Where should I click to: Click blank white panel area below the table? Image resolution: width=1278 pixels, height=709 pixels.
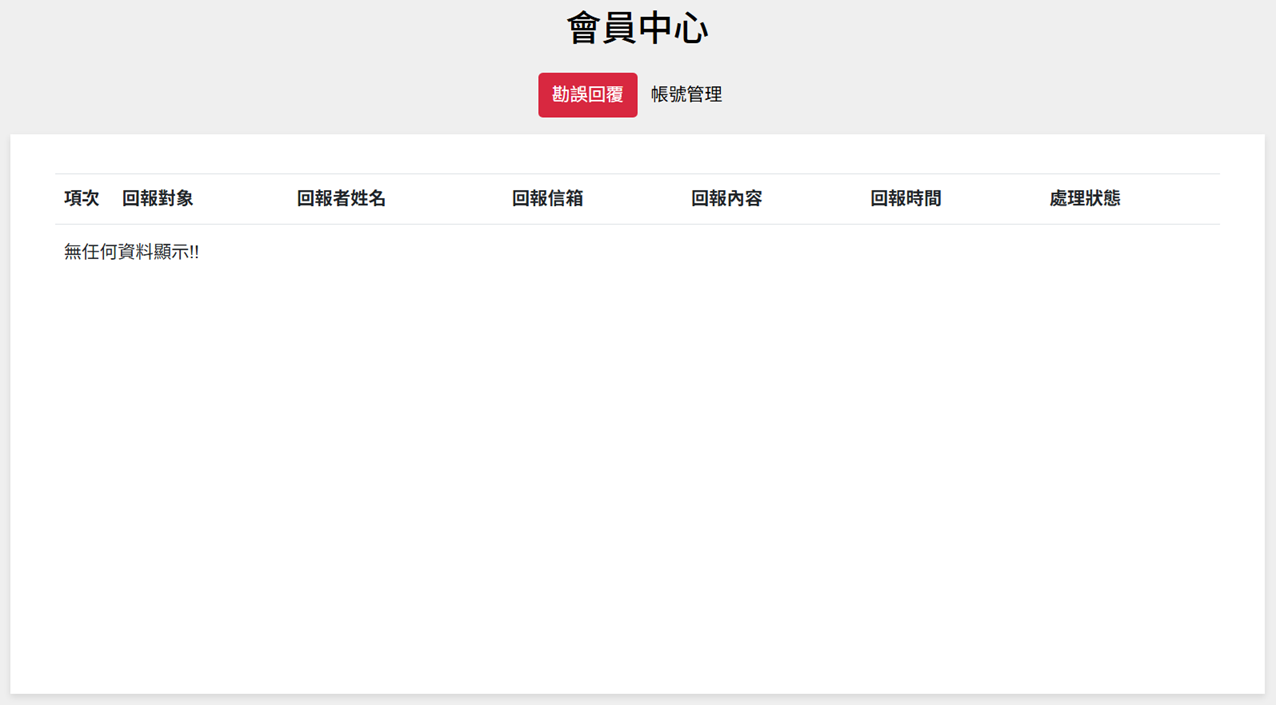(x=637, y=480)
